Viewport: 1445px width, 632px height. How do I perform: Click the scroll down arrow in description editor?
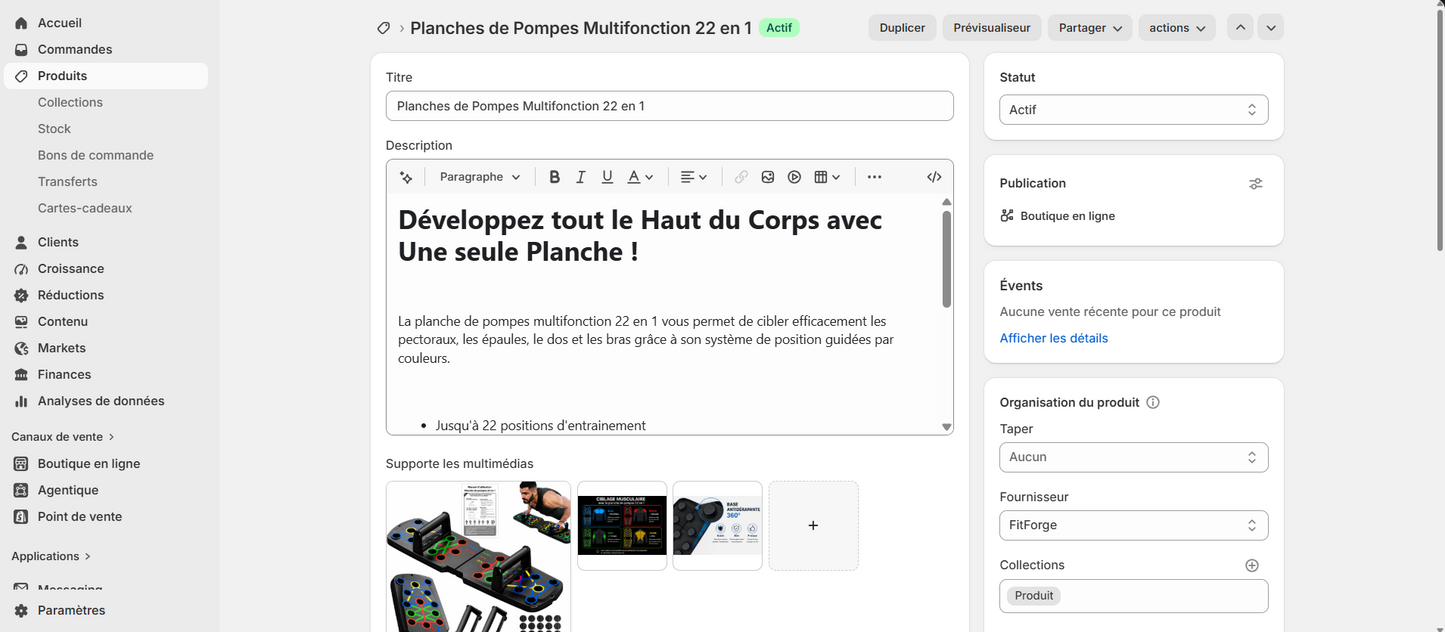pos(947,427)
